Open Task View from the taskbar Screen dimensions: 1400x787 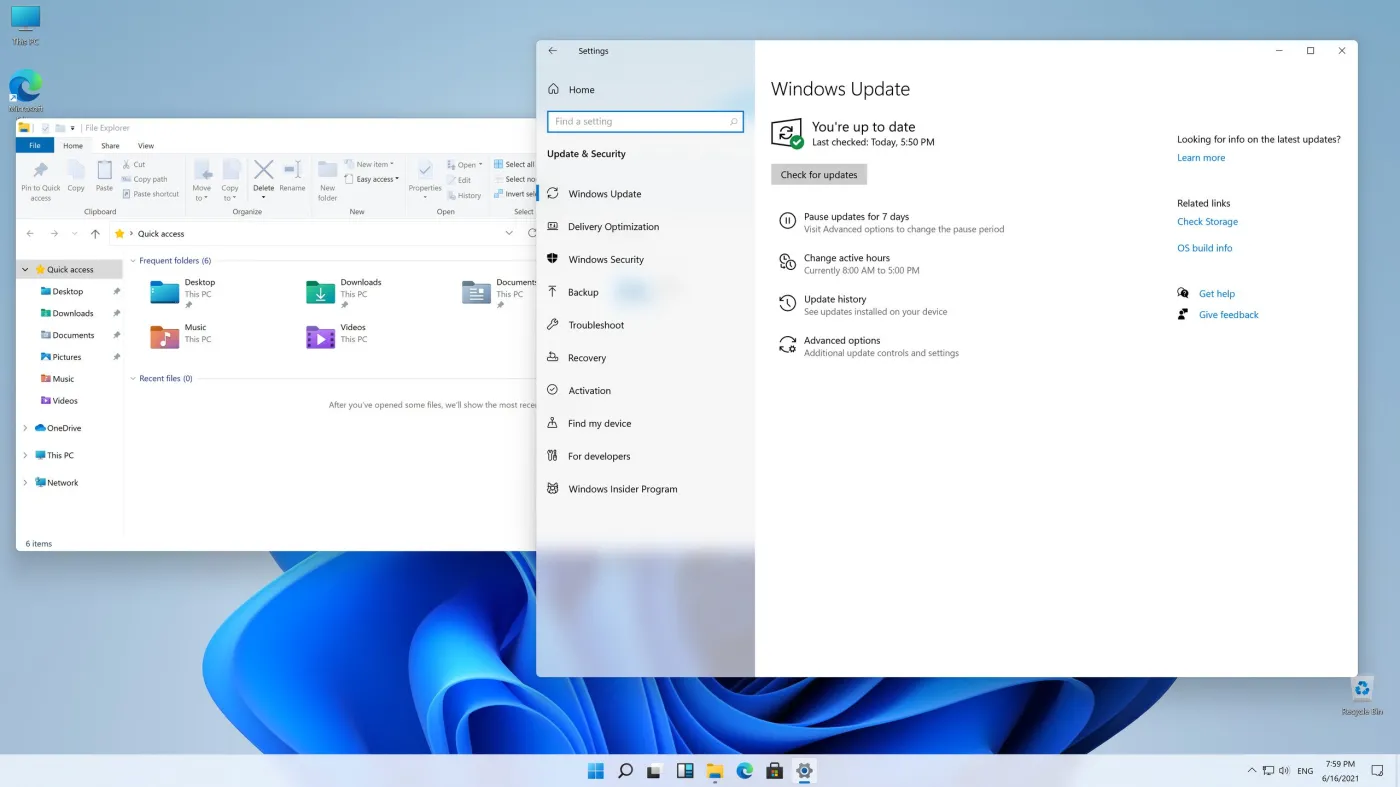click(655, 771)
